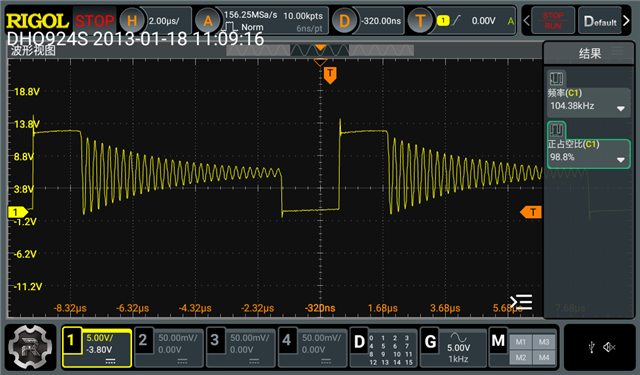Click the positive duty cycle measurement icon
640x375 pixels.
556,130
